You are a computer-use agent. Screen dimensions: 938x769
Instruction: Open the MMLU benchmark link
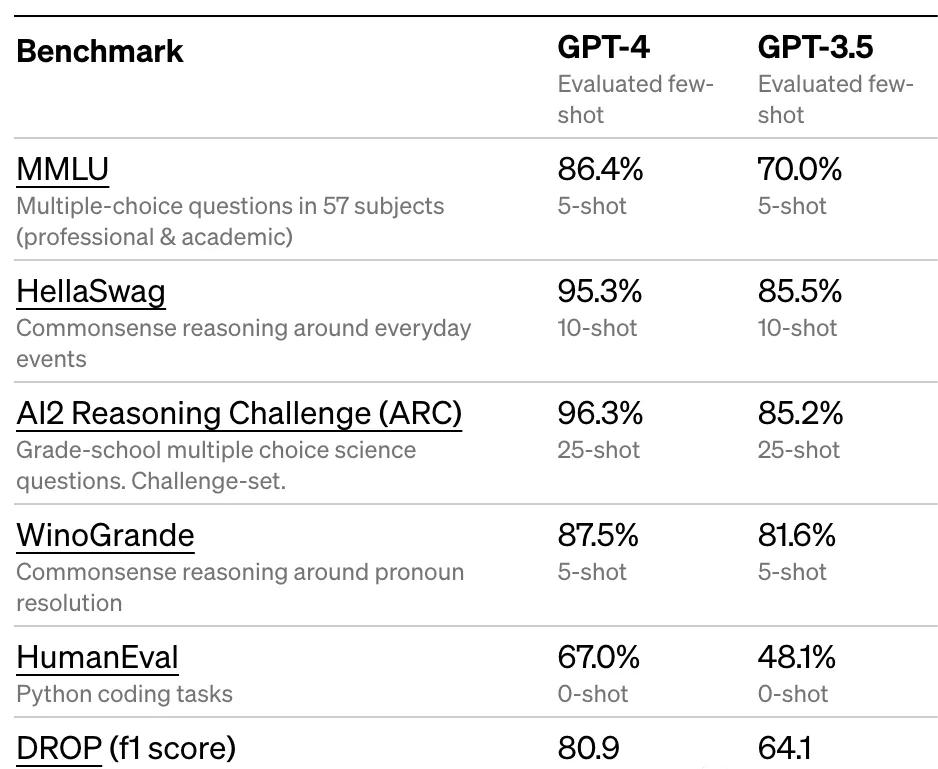(x=63, y=169)
